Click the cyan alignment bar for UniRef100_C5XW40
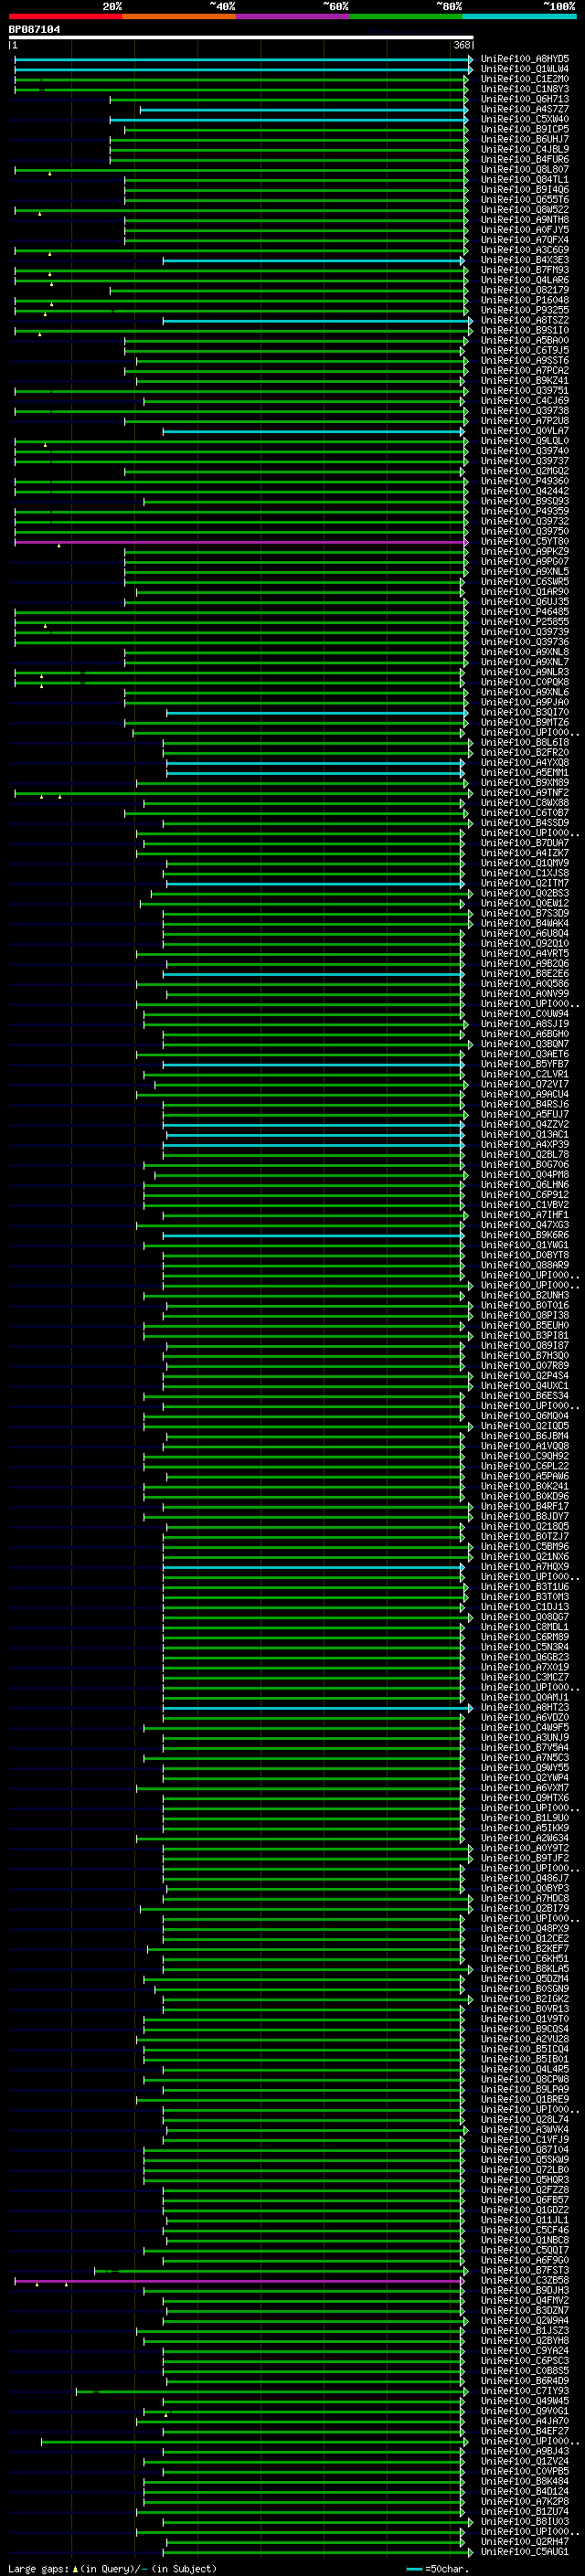This screenshot has height=2576, width=585. tap(288, 120)
